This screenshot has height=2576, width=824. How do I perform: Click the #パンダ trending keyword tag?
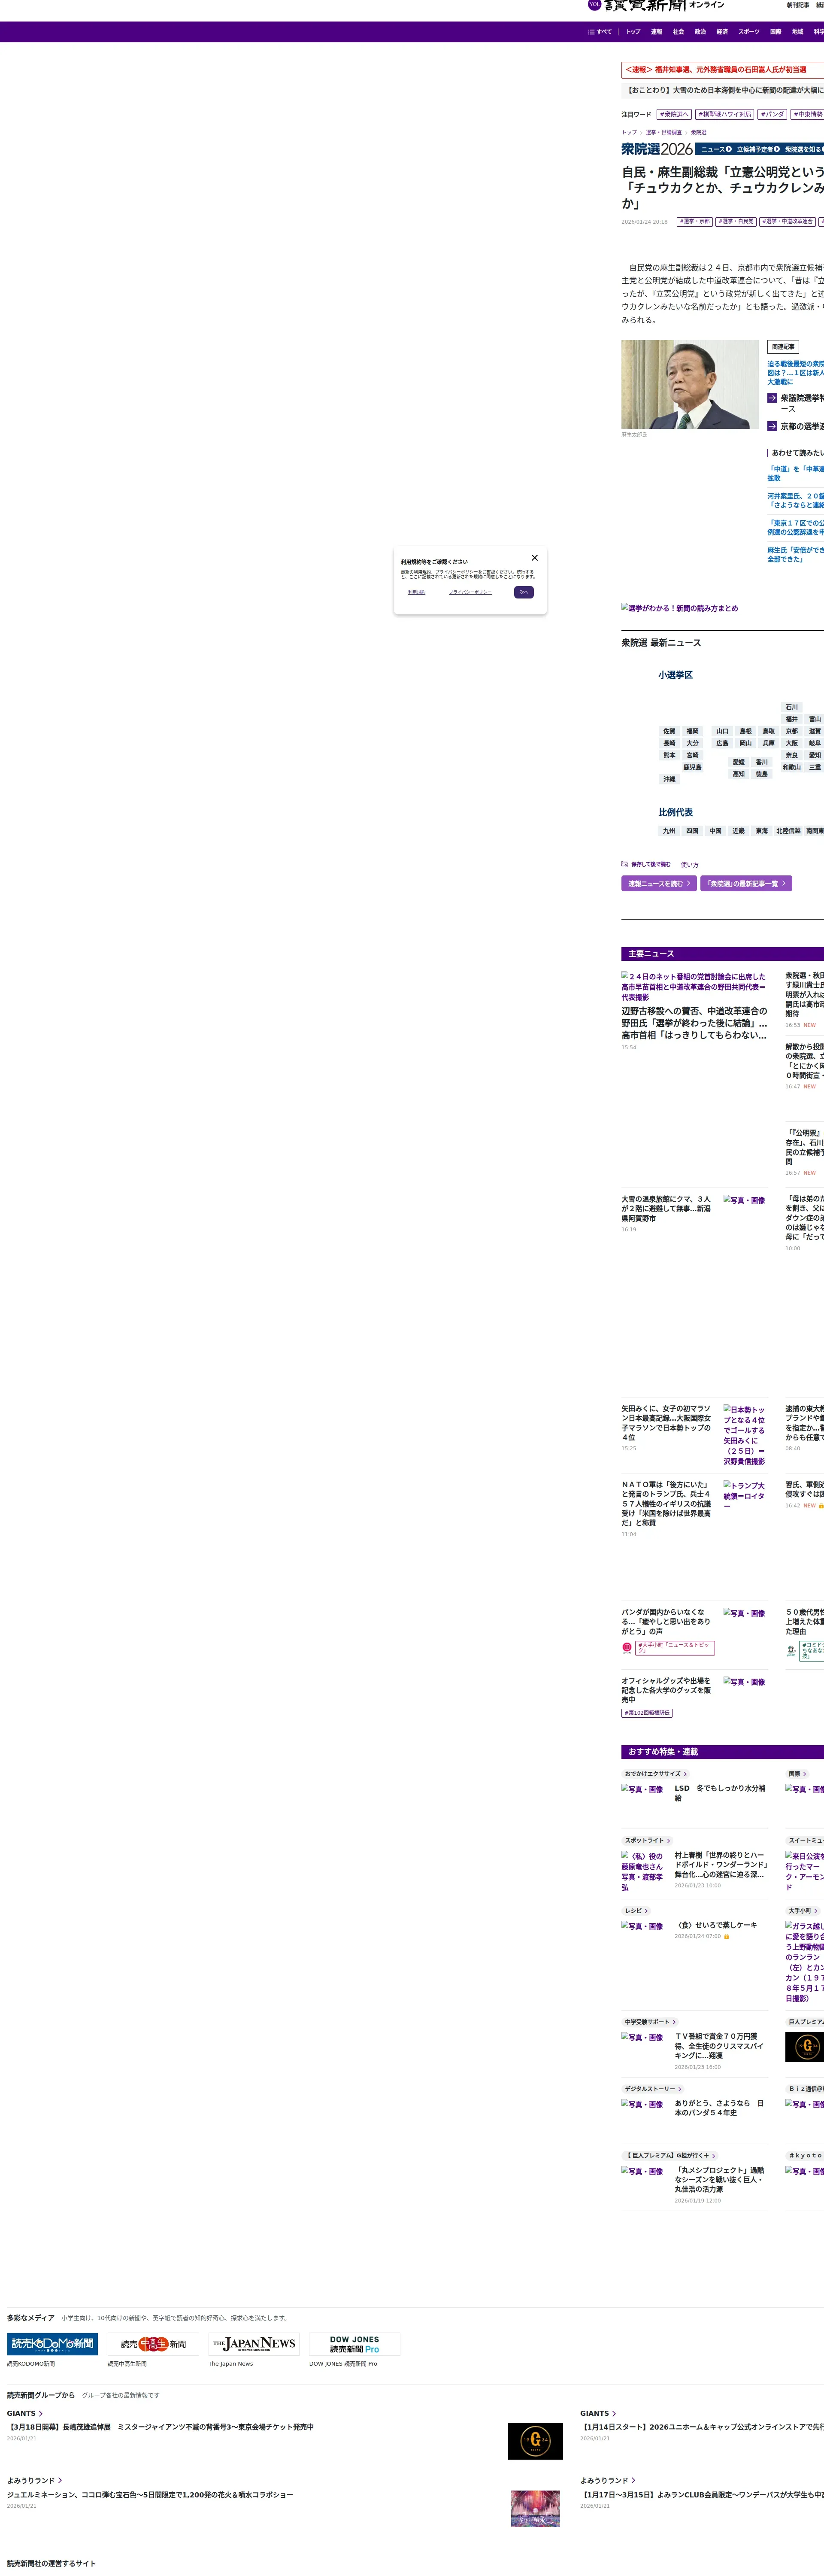coord(772,115)
